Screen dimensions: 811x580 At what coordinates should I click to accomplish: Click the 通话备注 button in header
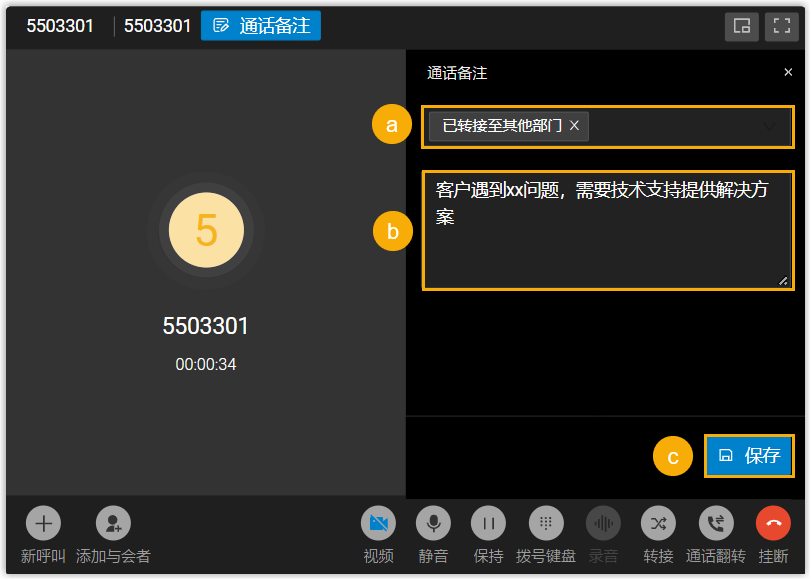[261, 26]
